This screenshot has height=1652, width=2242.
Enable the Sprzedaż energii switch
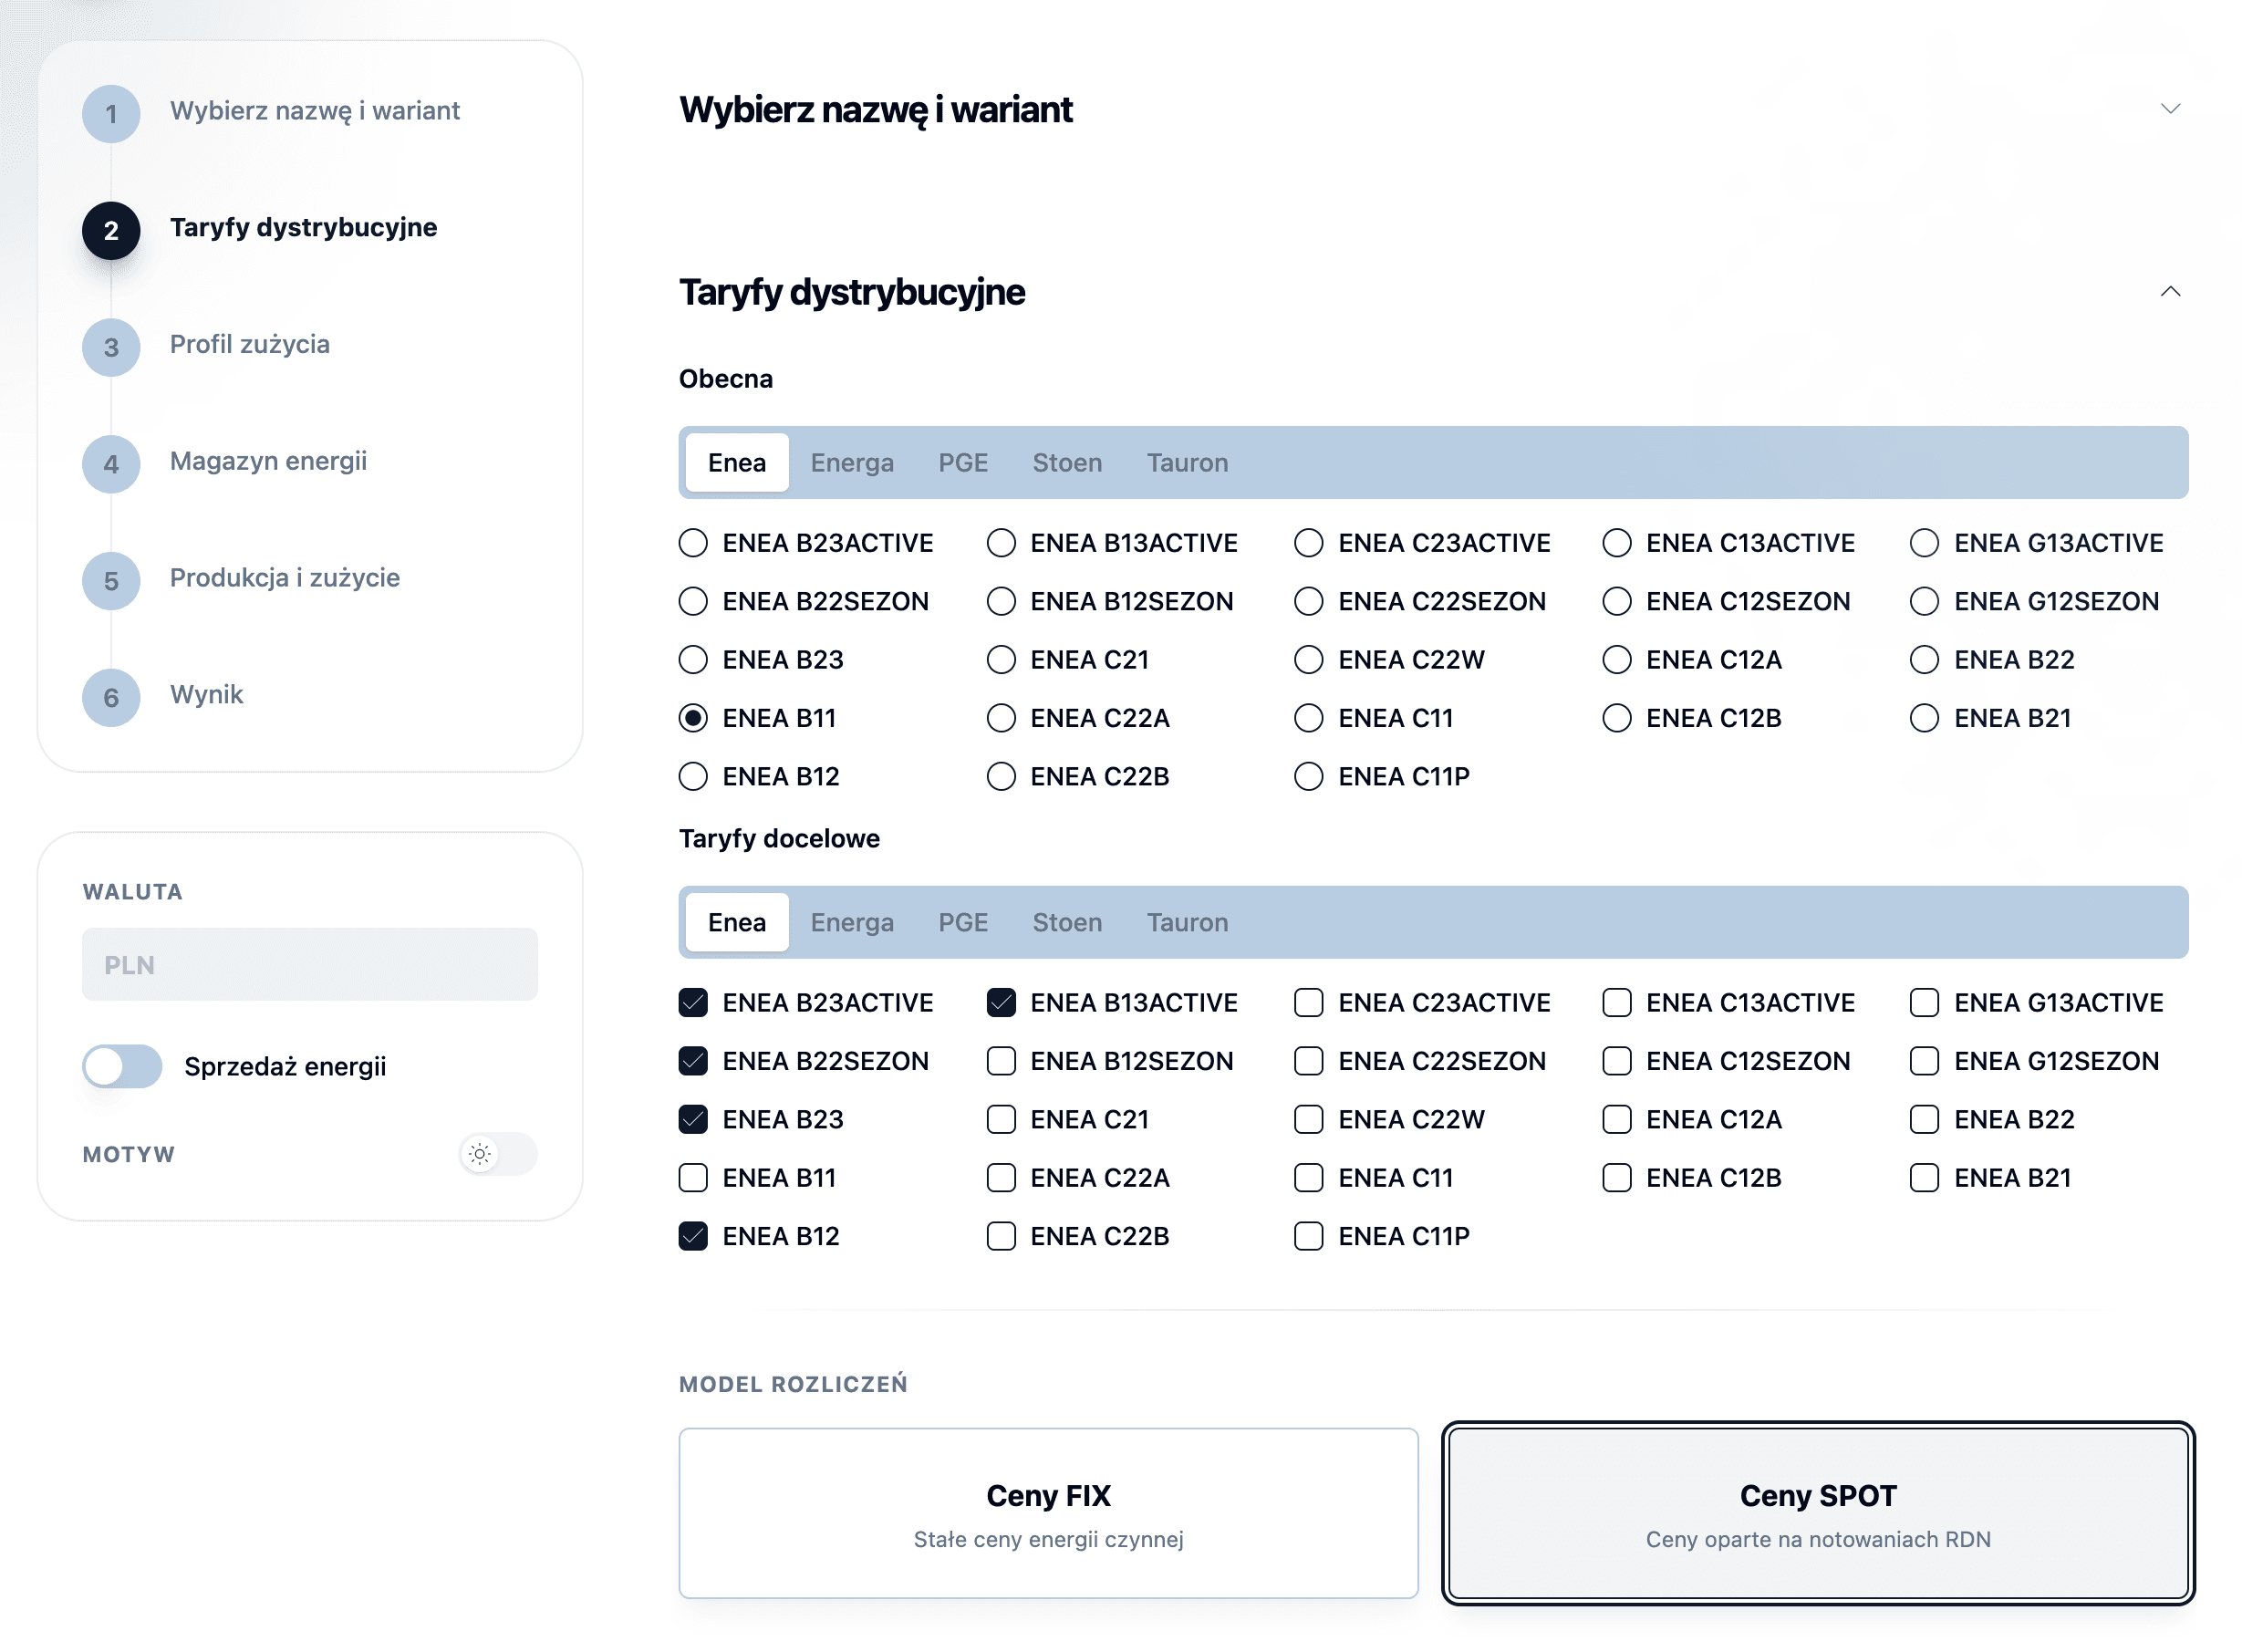click(x=122, y=1066)
